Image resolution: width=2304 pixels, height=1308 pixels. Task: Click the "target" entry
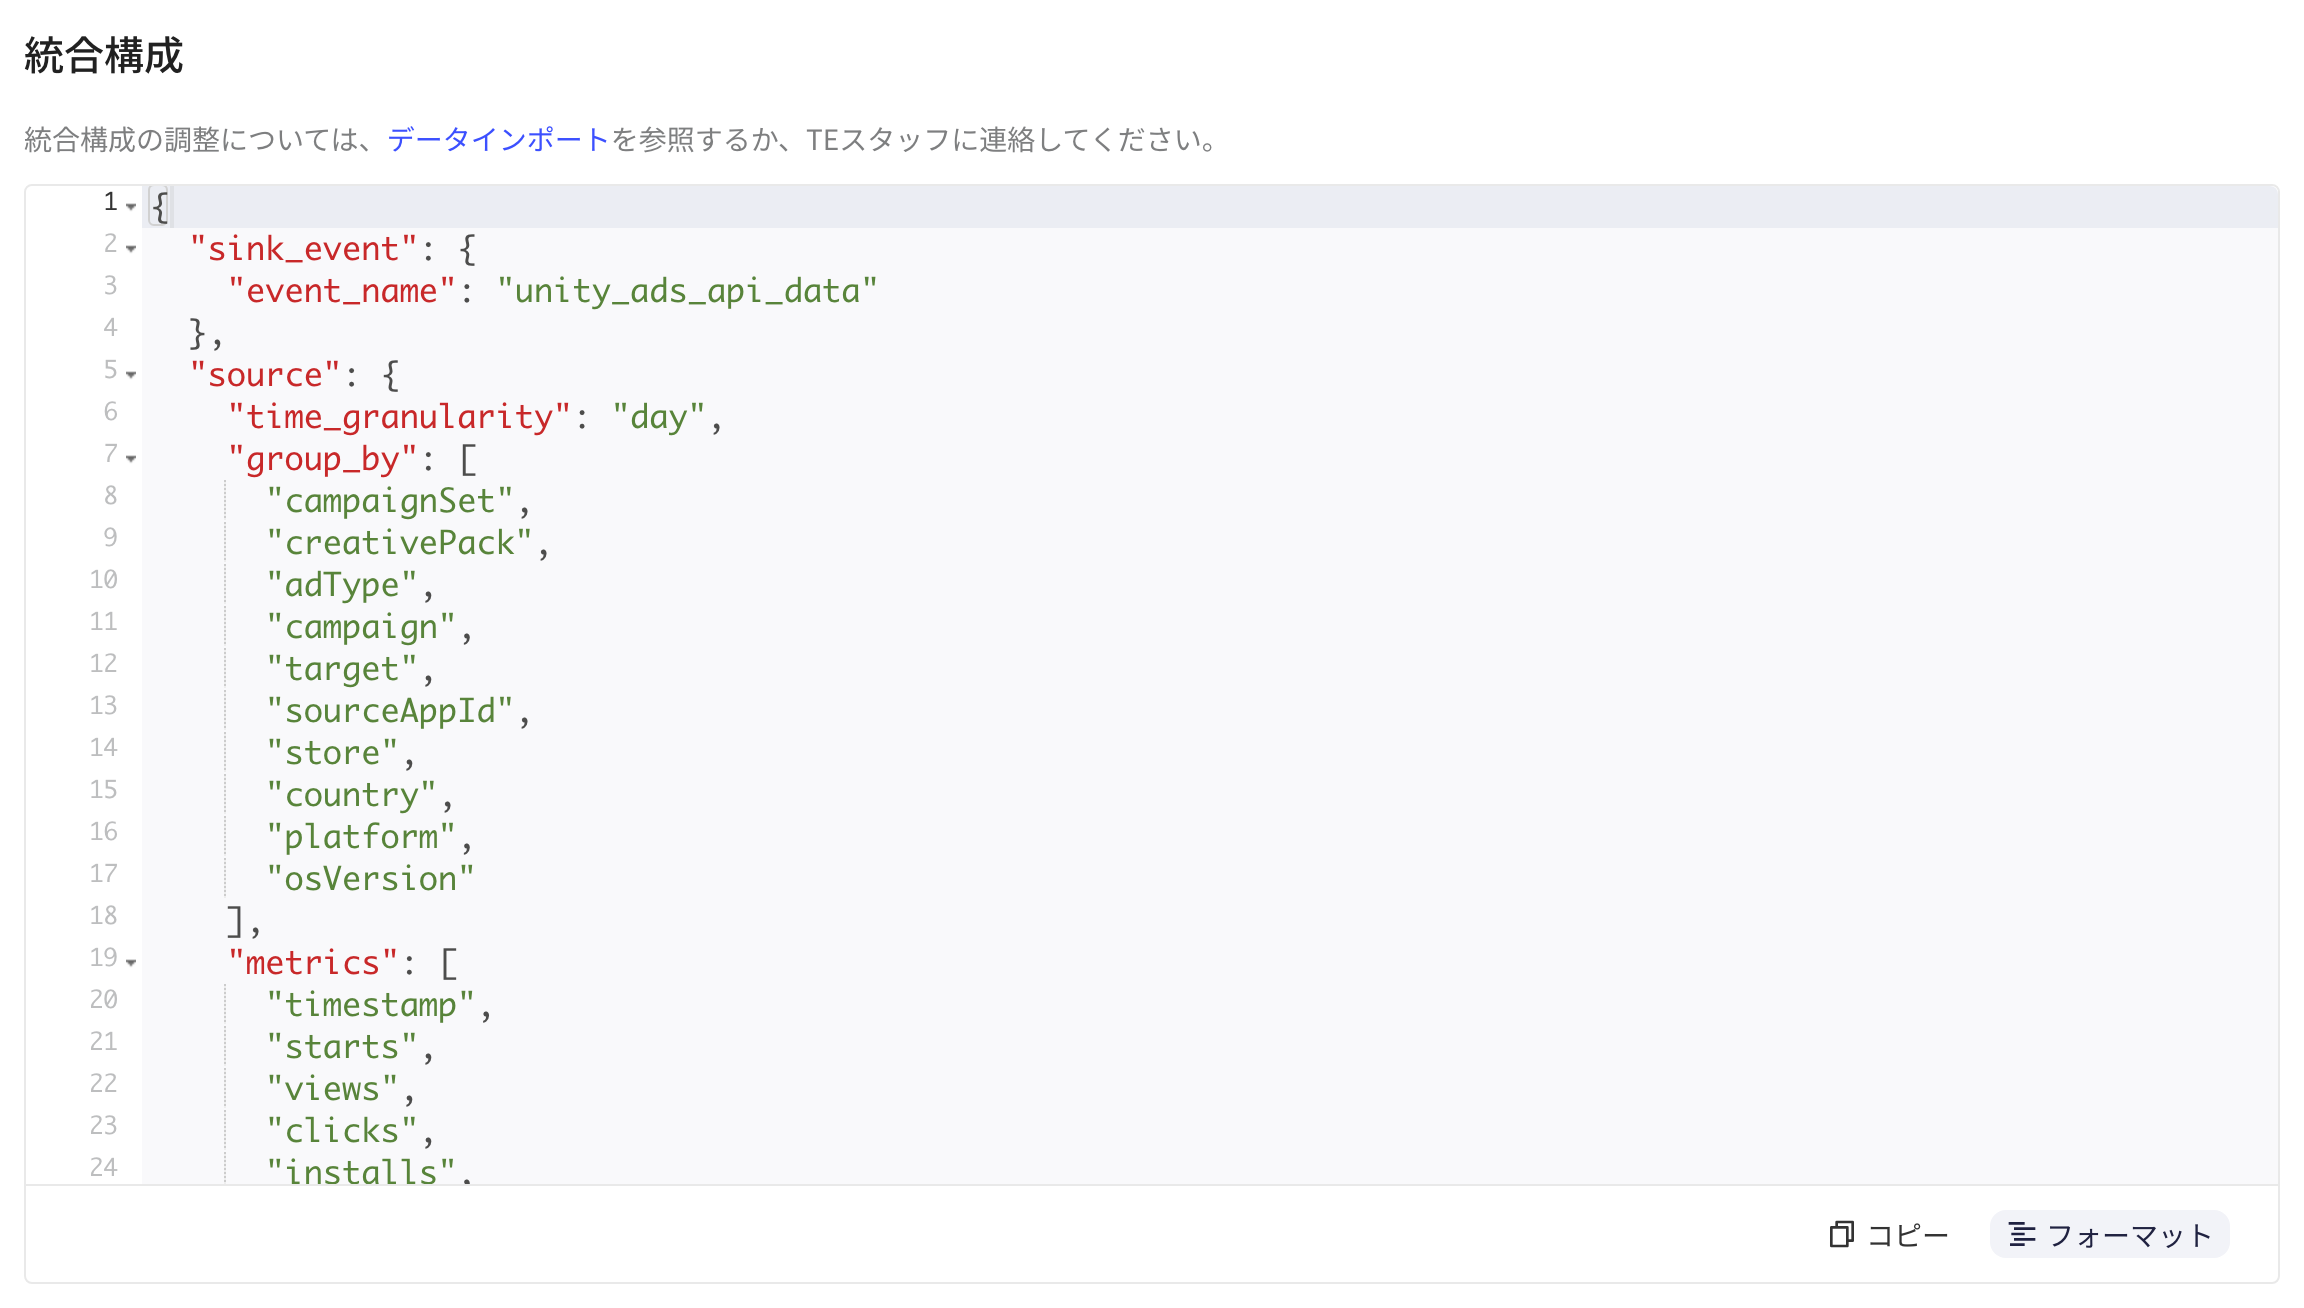(342, 669)
